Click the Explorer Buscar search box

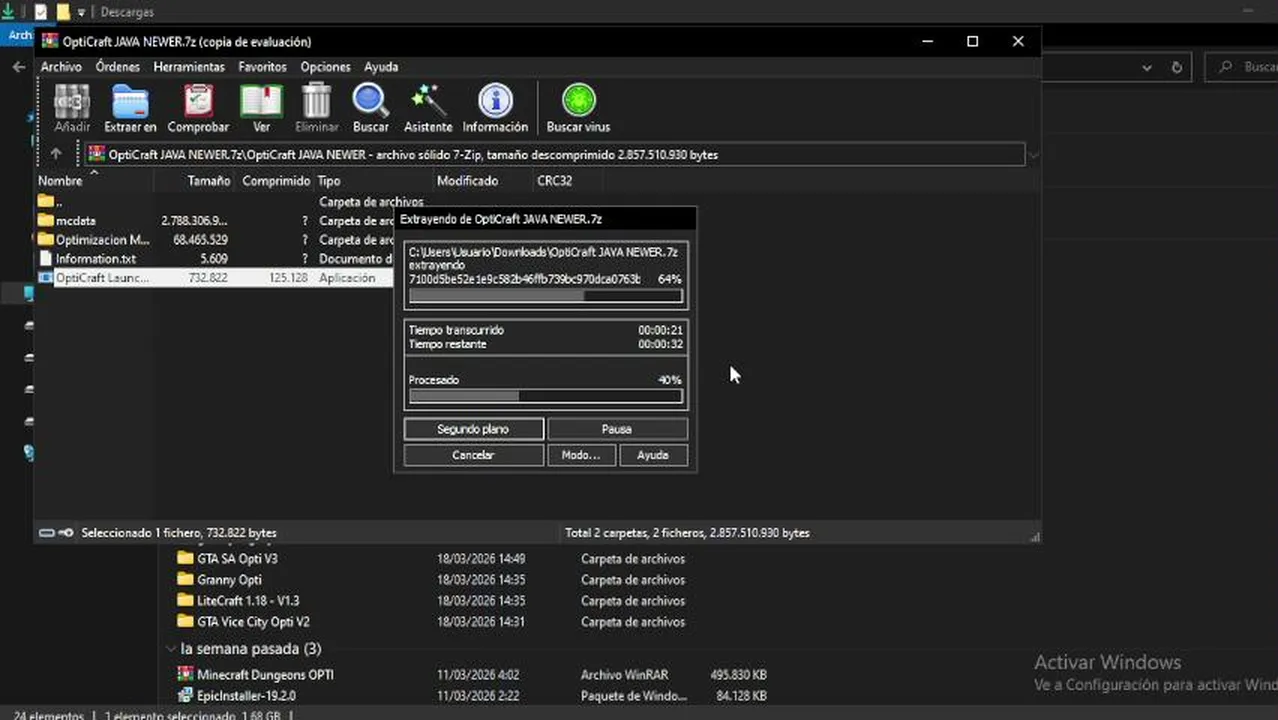pos(1241,67)
